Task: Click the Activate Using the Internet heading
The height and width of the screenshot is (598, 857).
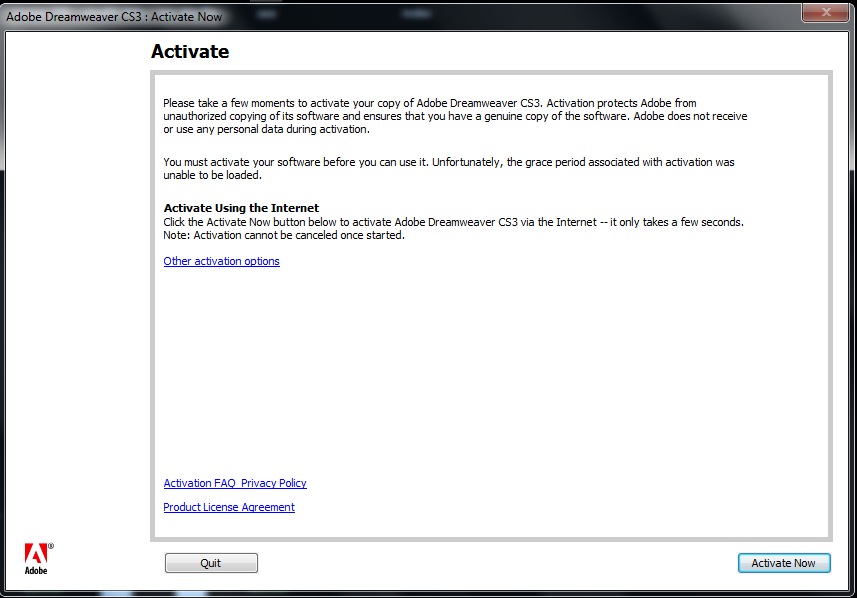Action: tap(241, 208)
